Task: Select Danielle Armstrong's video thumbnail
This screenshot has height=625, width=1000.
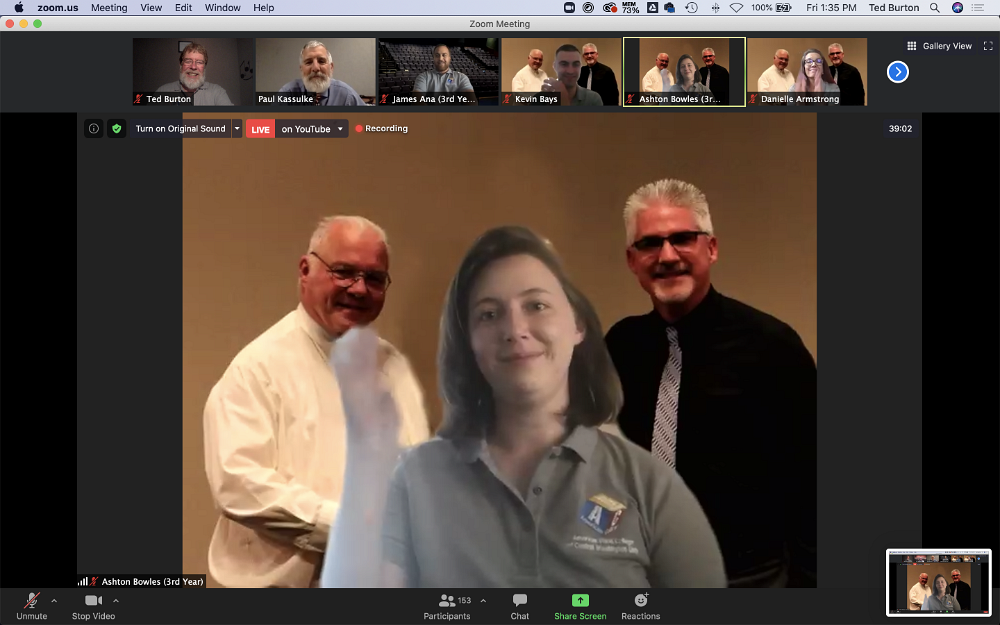Action: point(807,71)
